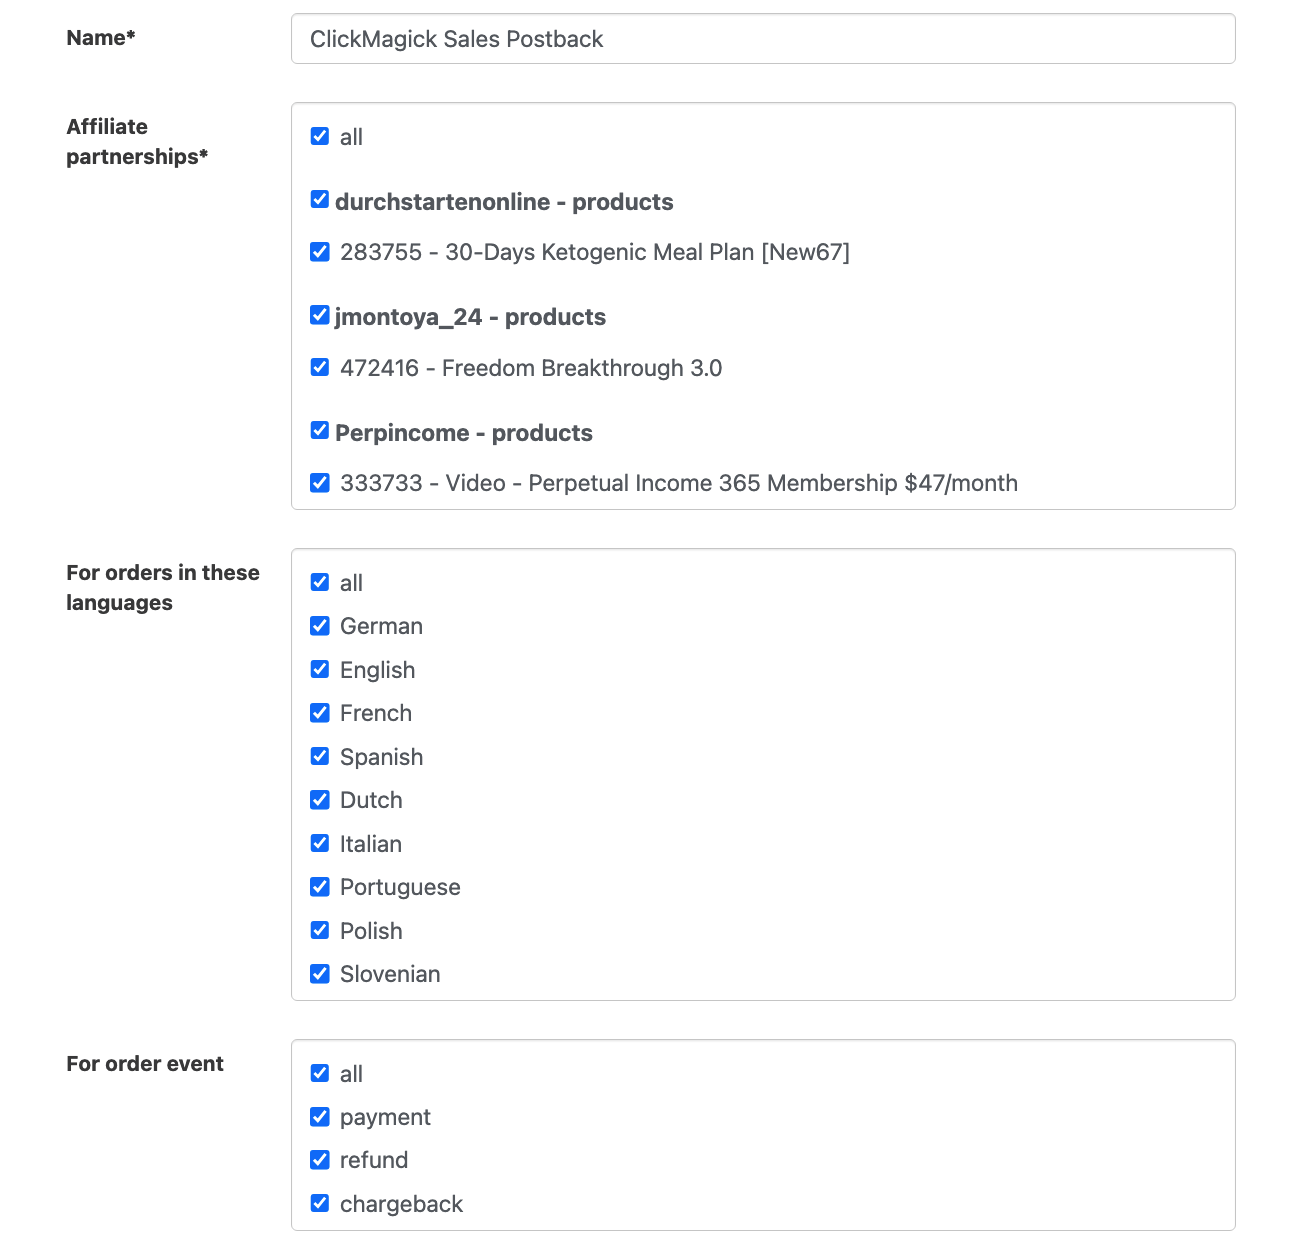Uncheck 'all' under Affiliate partnerships
Viewport: 1290px width, 1258px height.
(x=320, y=136)
